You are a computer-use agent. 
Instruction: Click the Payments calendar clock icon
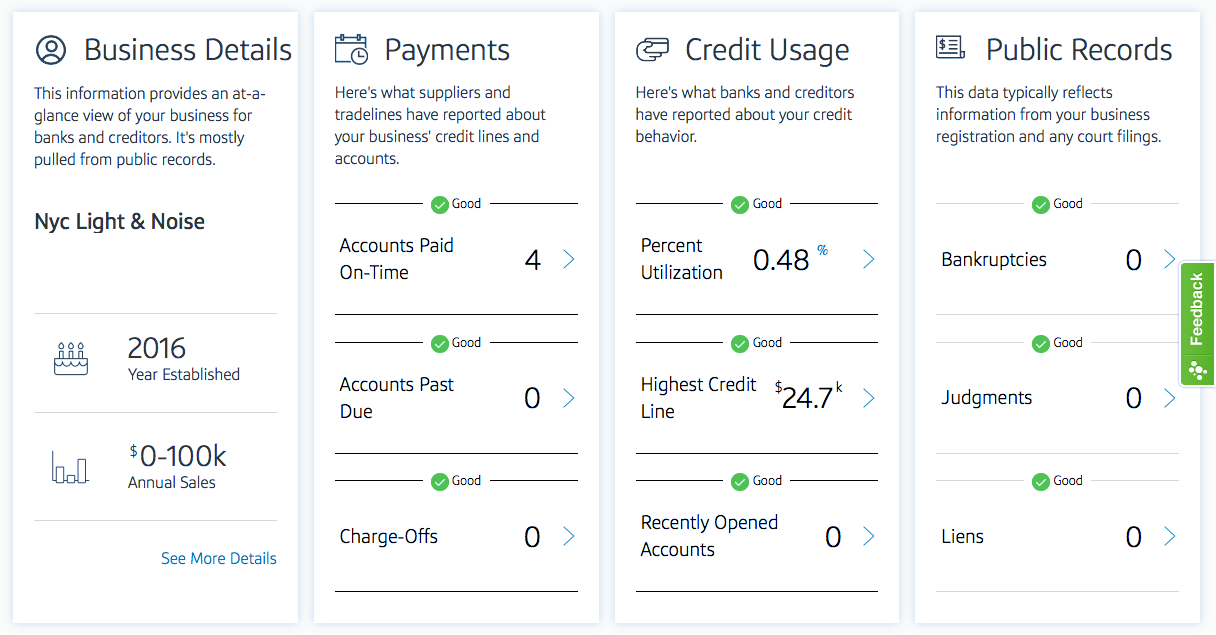[x=351, y=49]
